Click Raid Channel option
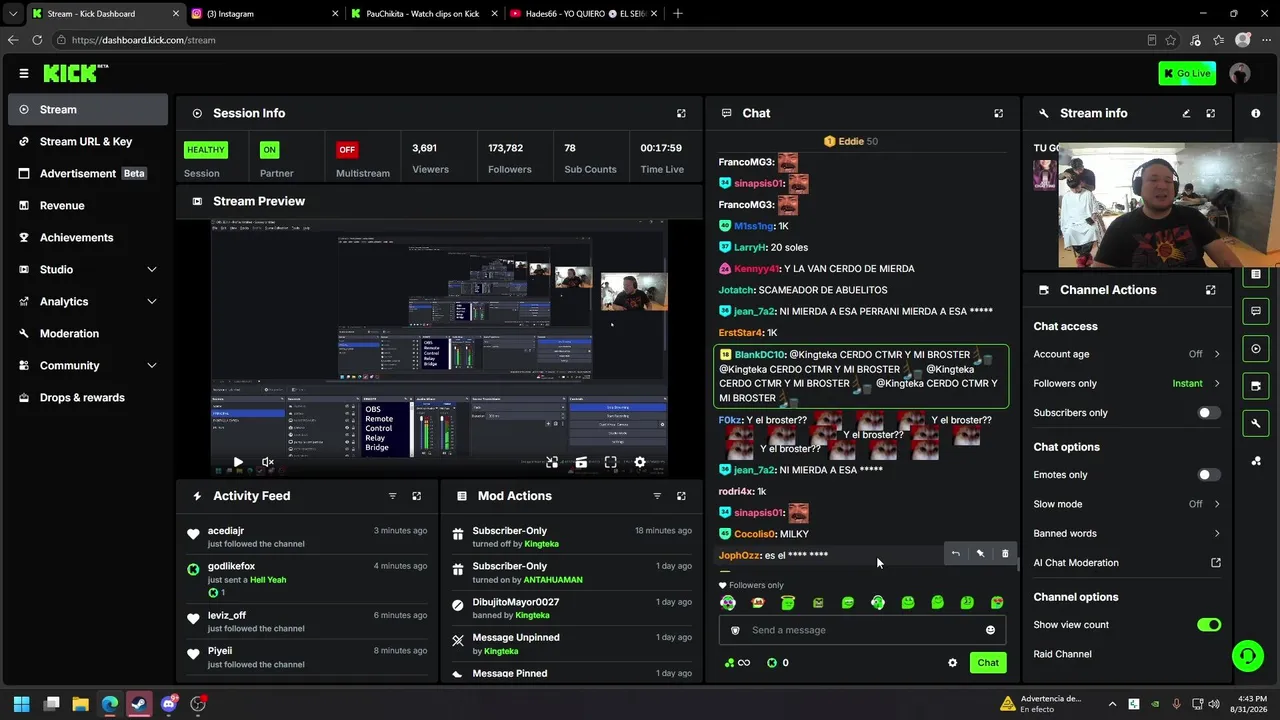 pos(1062,654)
